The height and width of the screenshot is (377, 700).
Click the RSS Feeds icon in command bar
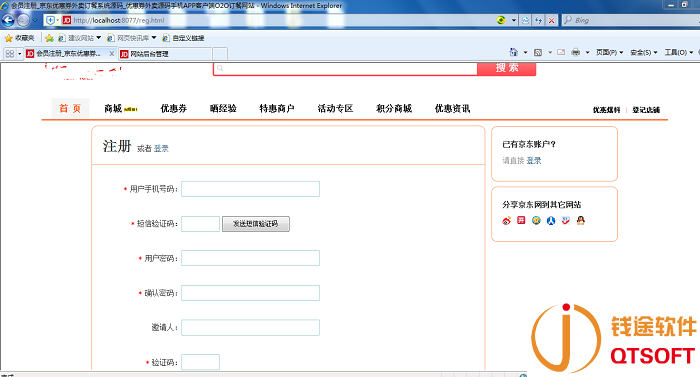pyautogui.click(x=538, y=52)
